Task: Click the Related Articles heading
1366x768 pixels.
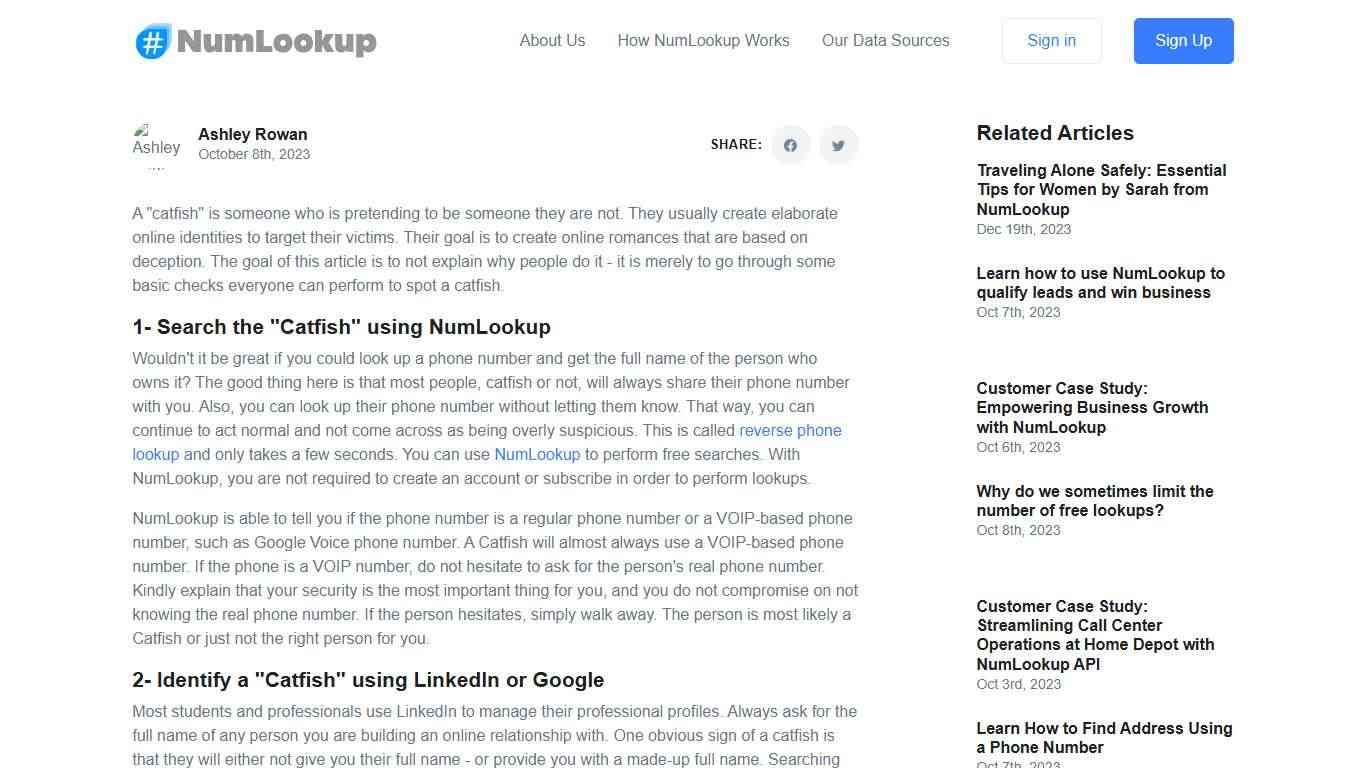Action: pos(1054,133)
